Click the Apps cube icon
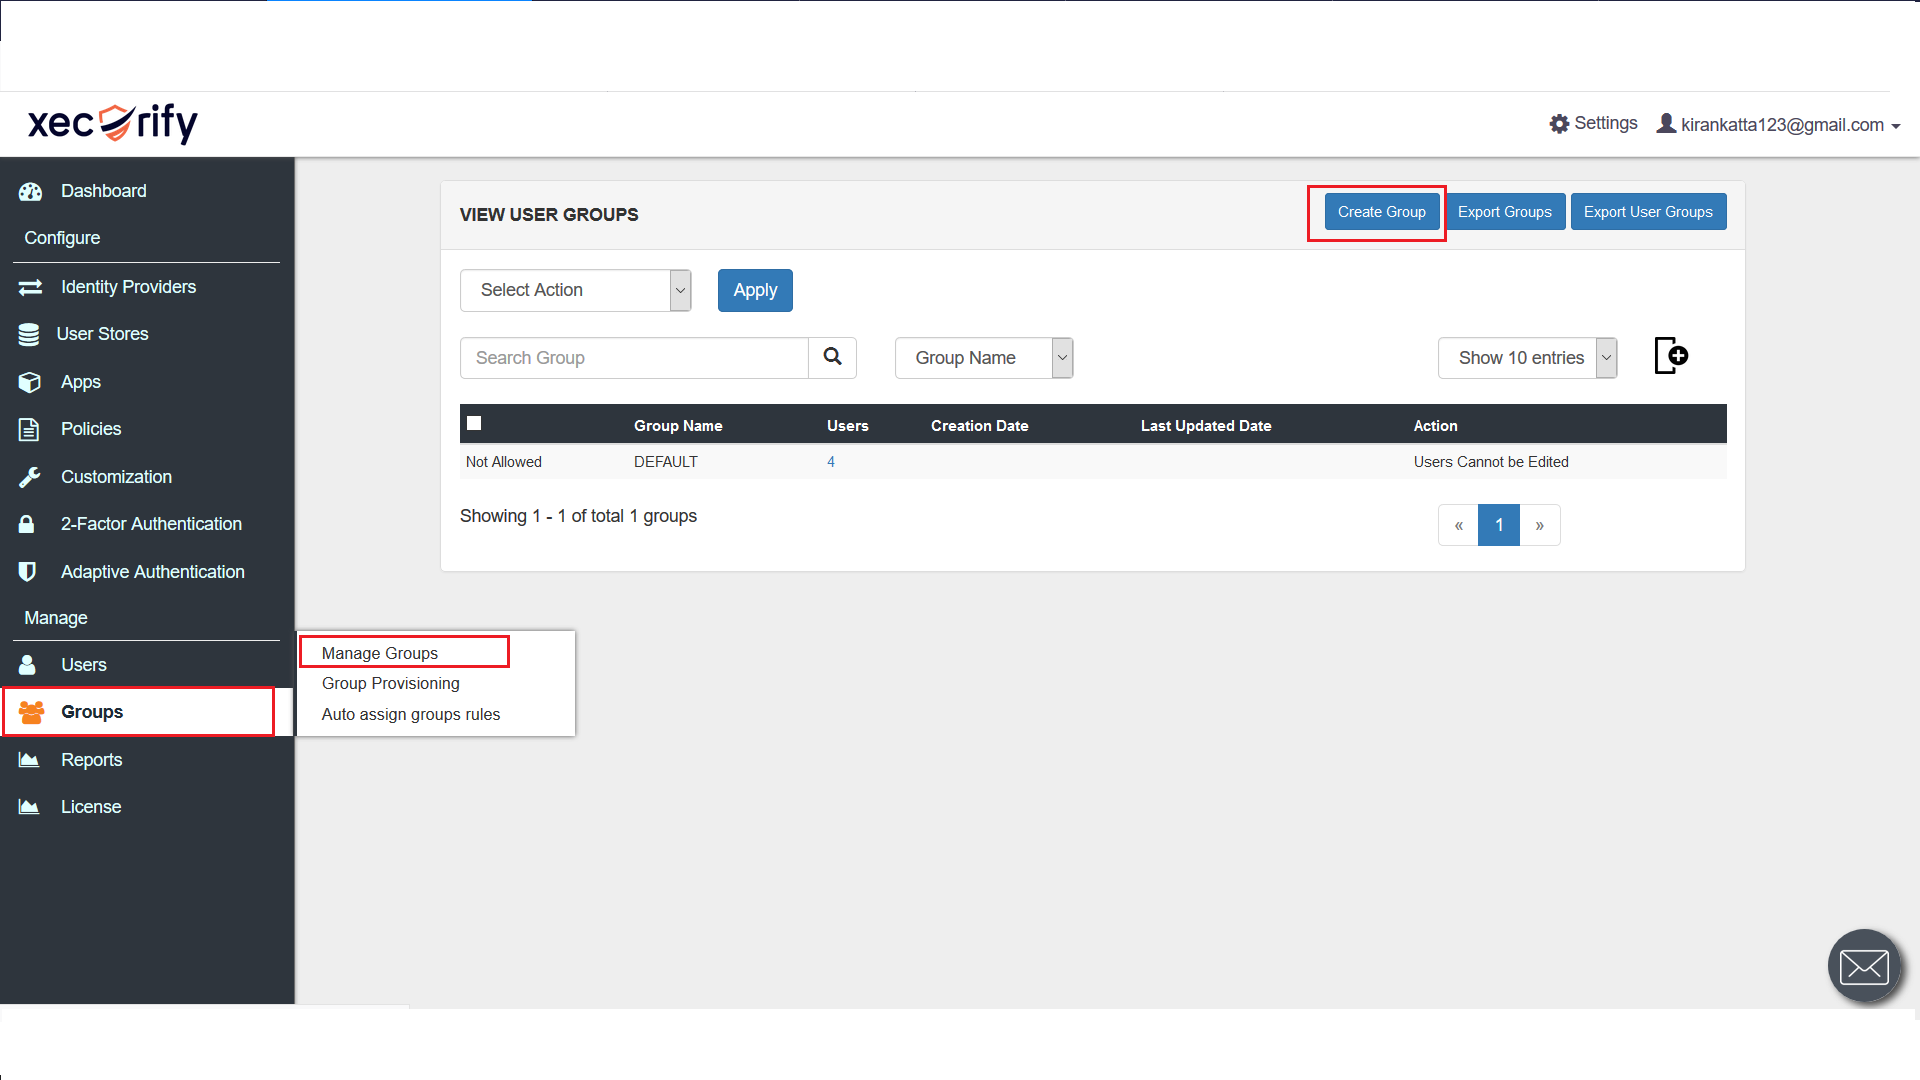This screenshot has height=1080, width=1920. pyautogui.click(x=30, y=382)
